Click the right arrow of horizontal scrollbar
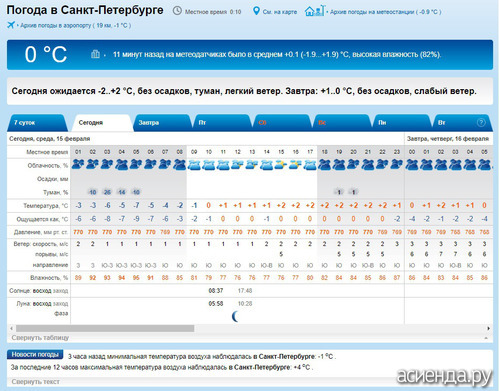This screenshot has width=499, height=391. click(x=489, y=328)
